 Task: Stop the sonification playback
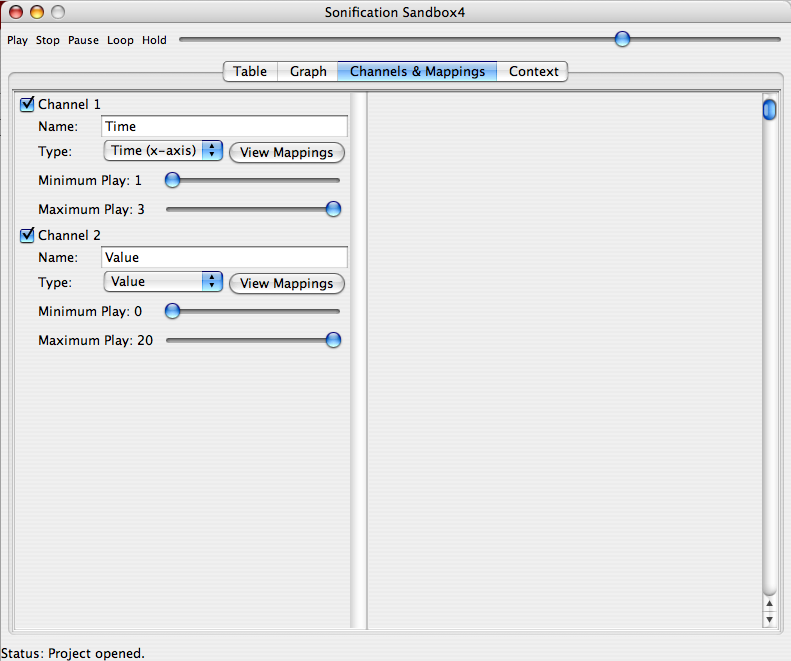[47, 40]
